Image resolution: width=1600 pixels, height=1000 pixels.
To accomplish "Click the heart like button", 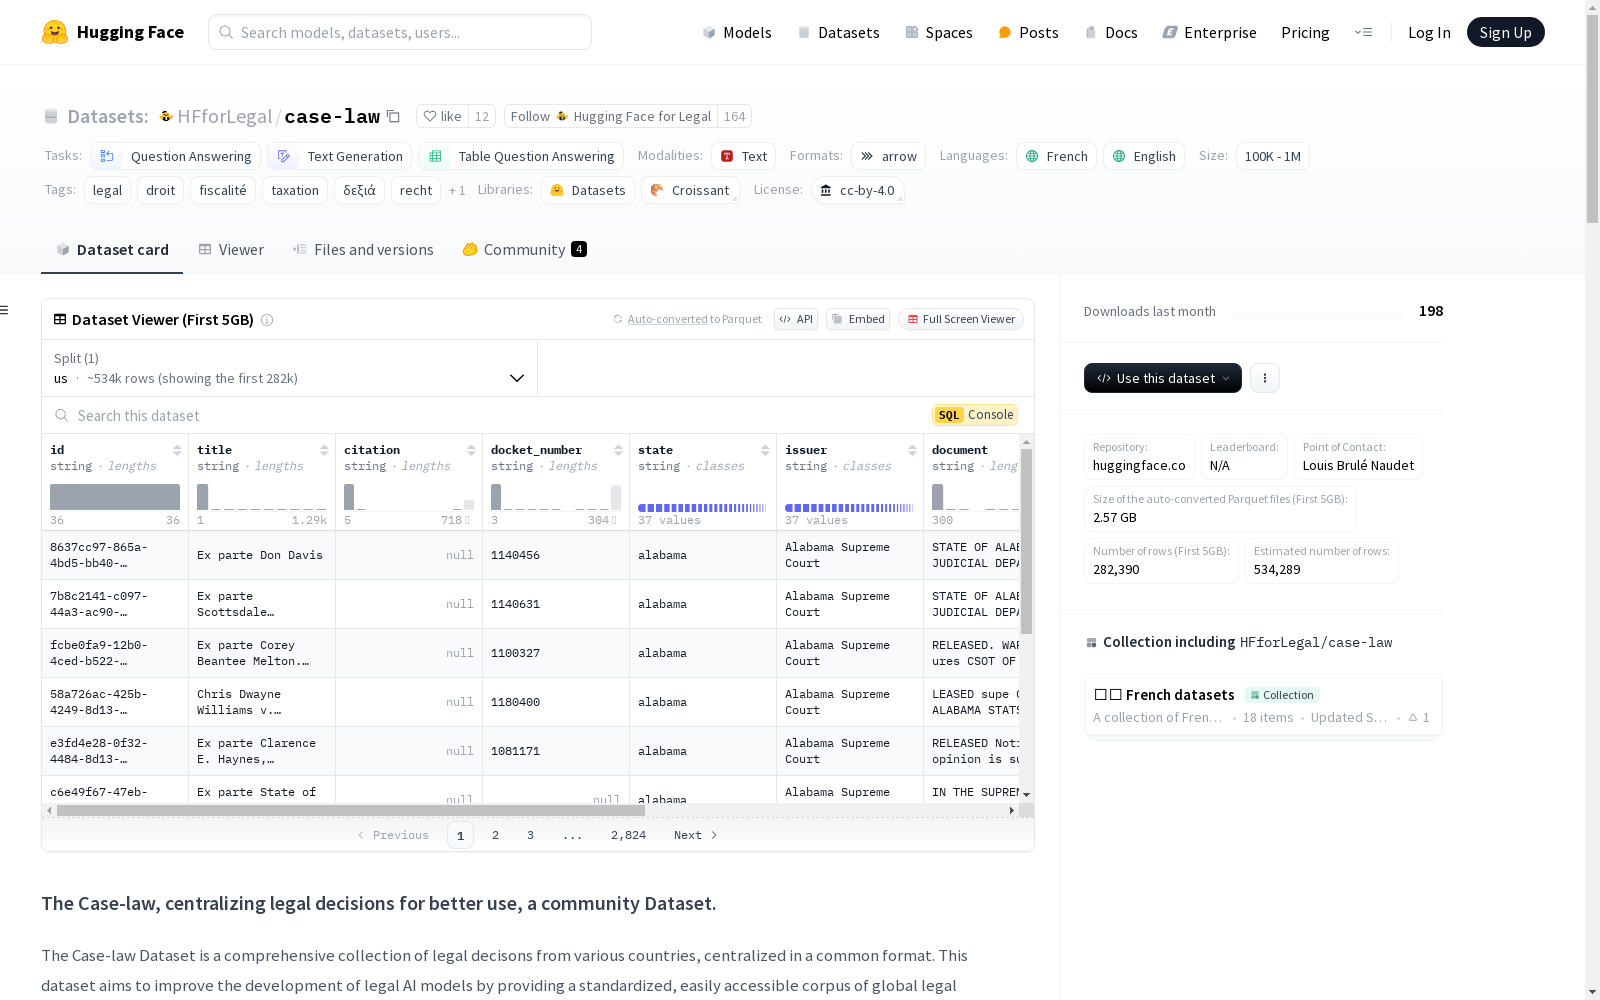I will 442,116.
